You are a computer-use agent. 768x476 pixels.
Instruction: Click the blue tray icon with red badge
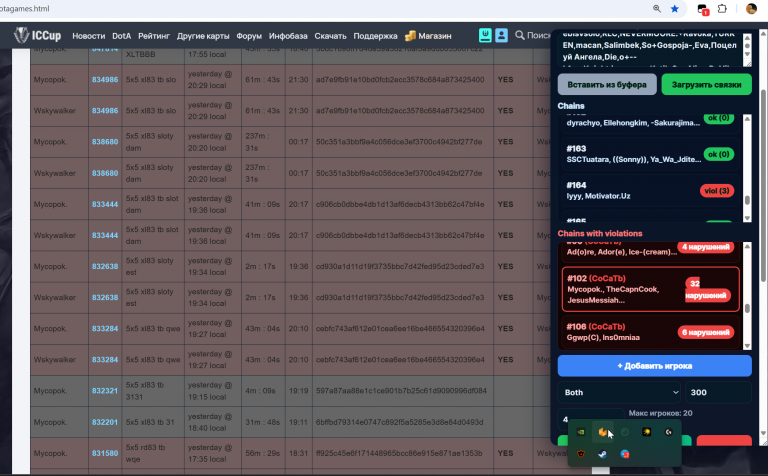624,454
